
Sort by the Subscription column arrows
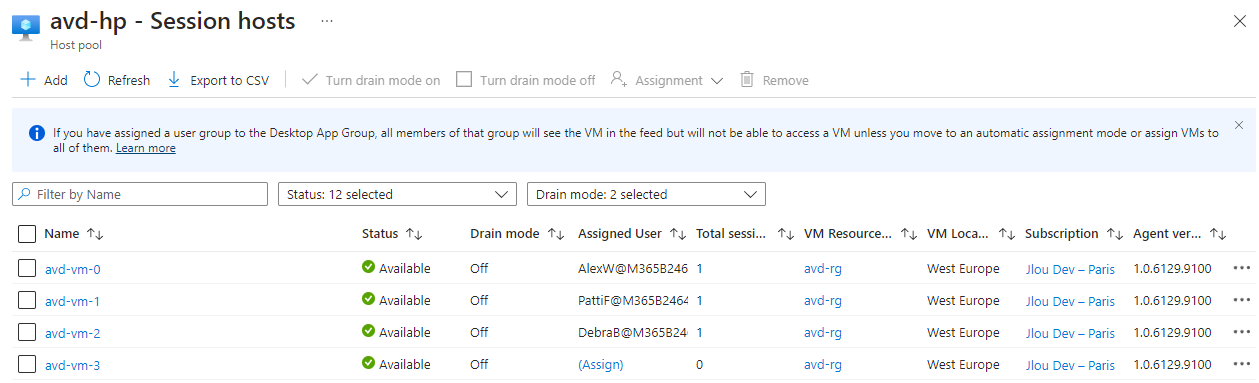click(x=1115, y=234)
